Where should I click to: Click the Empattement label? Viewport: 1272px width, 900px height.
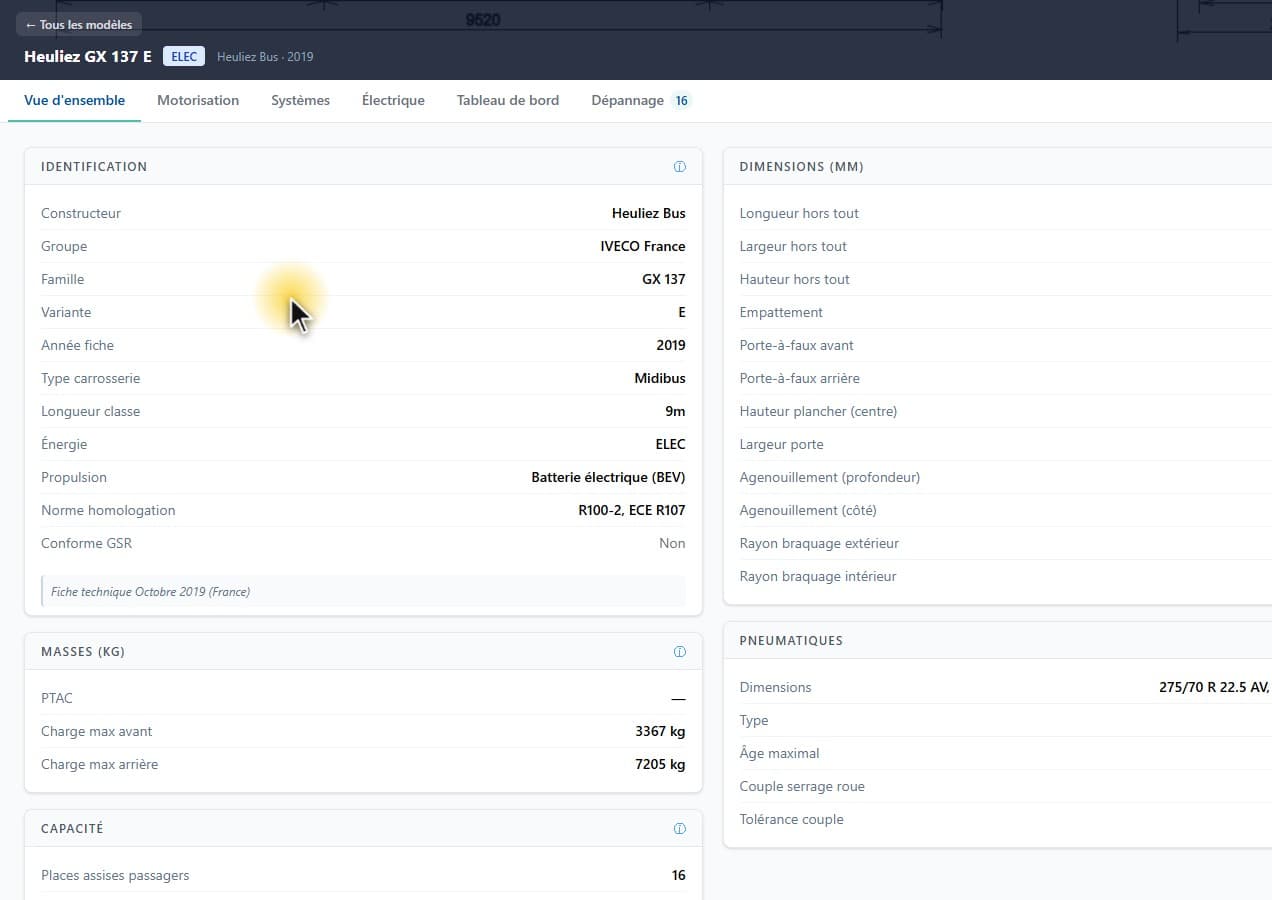click(781, 312)
